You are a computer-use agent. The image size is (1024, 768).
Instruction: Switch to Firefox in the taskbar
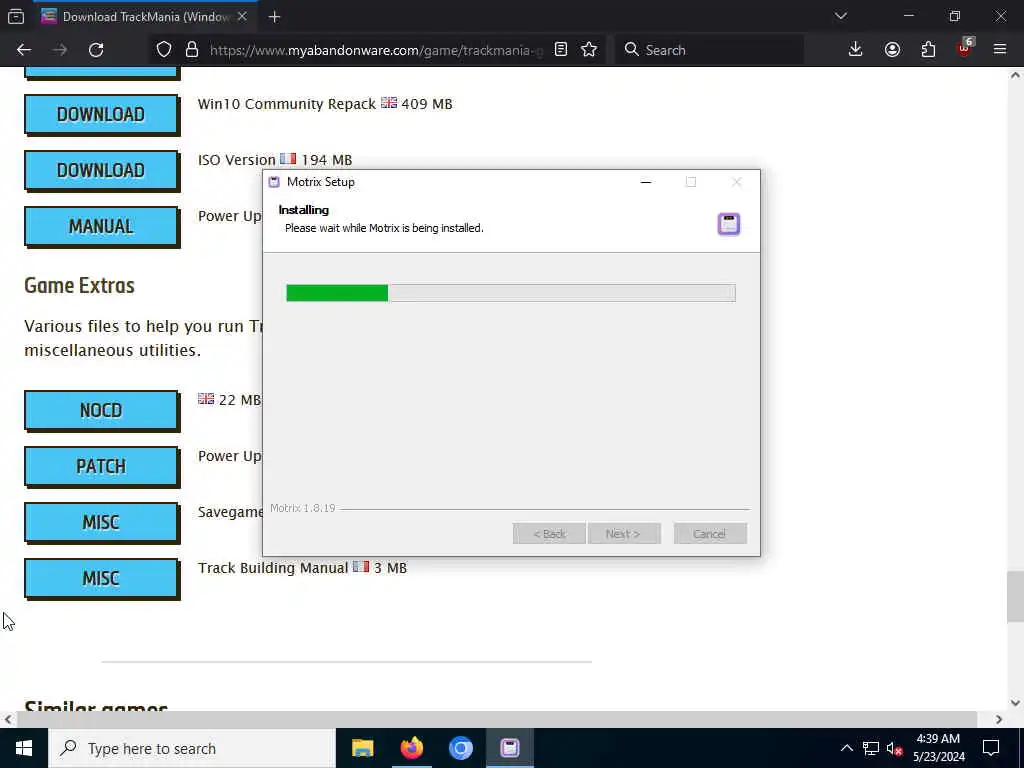point(411,748)
